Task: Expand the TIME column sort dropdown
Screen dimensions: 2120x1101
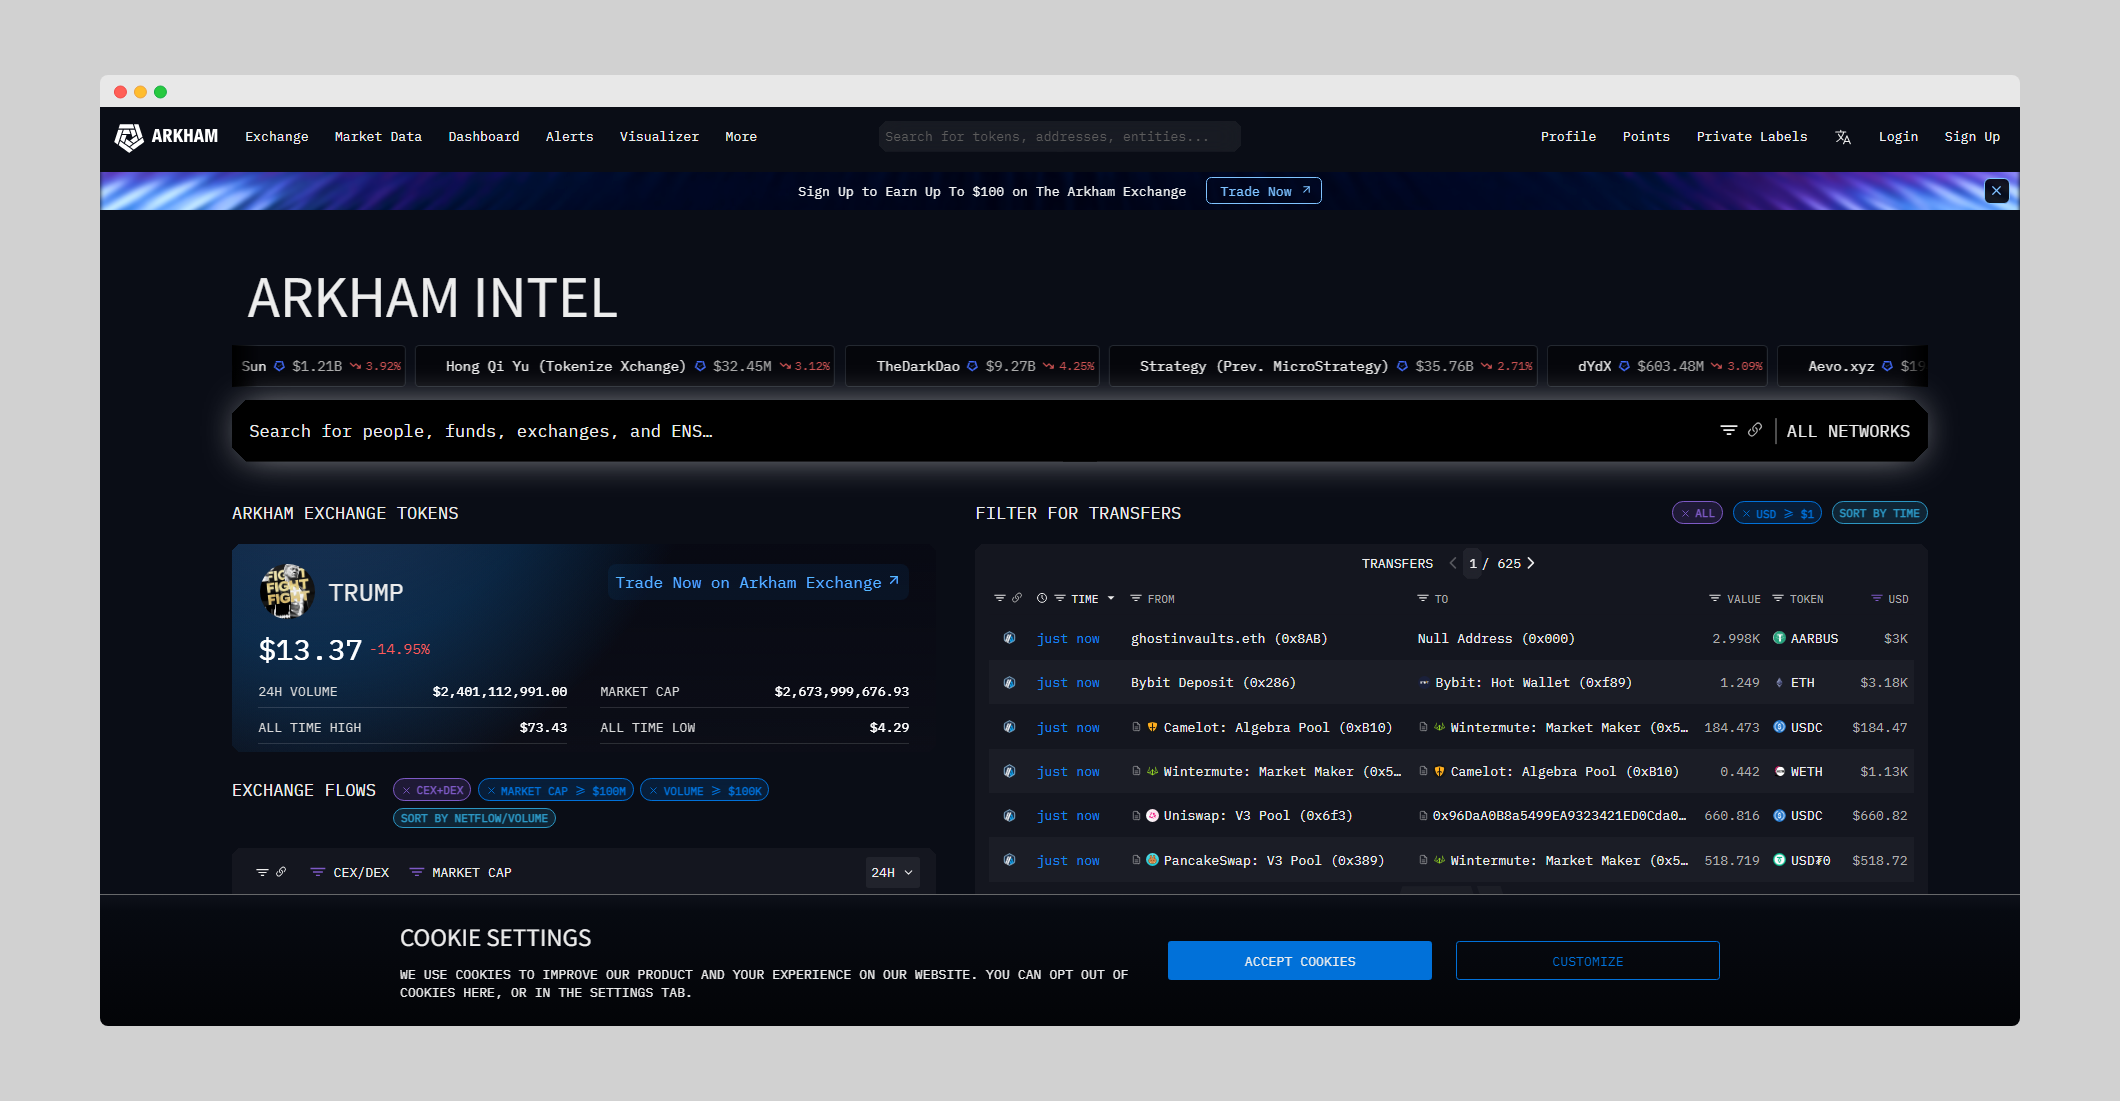Action: (x=1111, y=599)
